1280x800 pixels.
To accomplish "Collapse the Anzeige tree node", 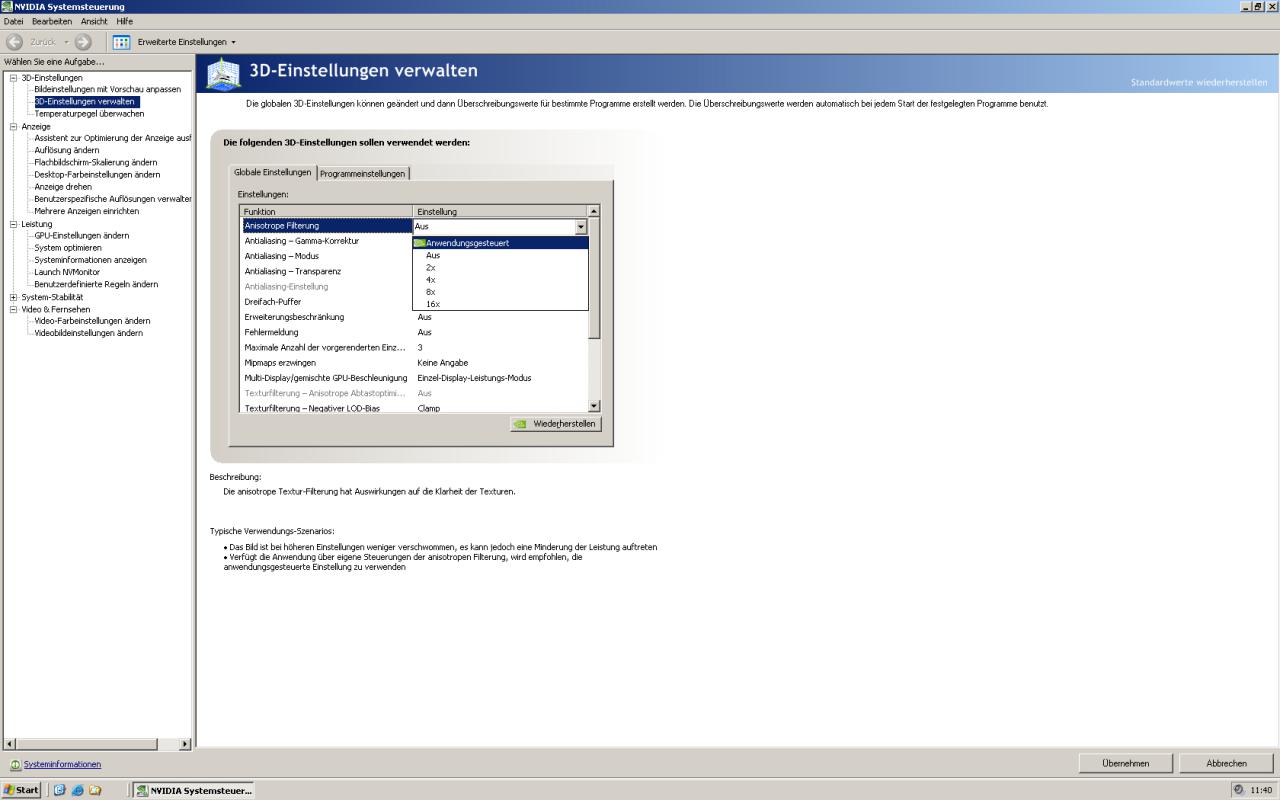I will click(x=14, y=126).
